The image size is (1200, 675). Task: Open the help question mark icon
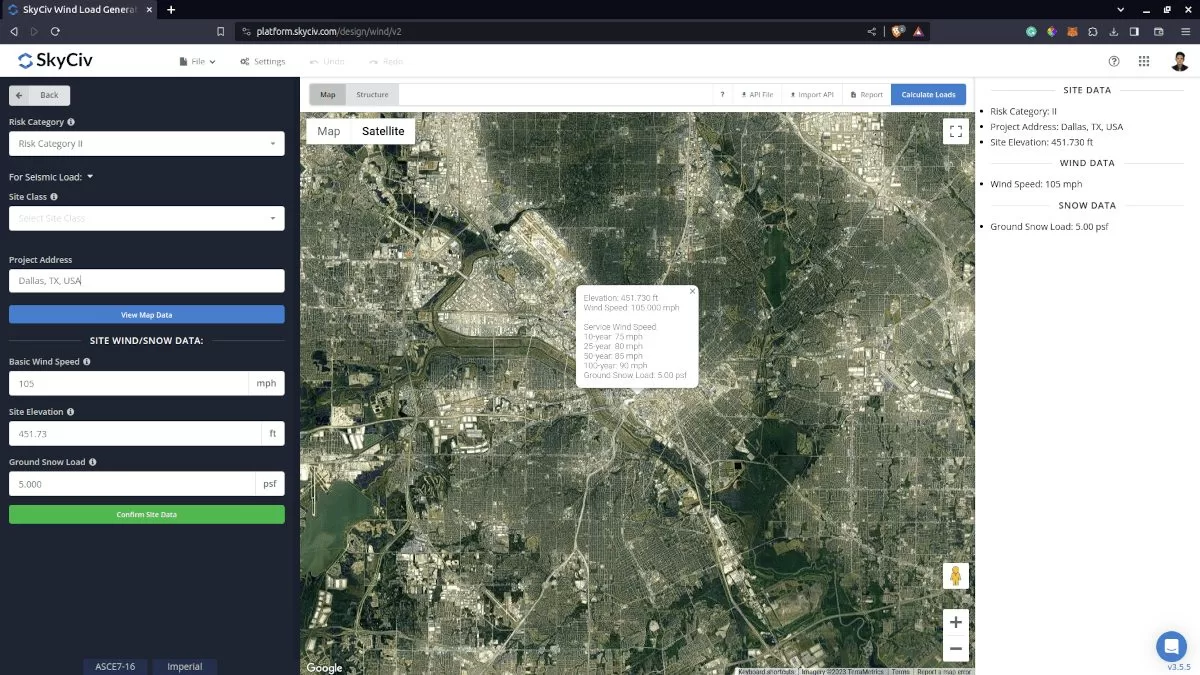[x=1114, y=61]
